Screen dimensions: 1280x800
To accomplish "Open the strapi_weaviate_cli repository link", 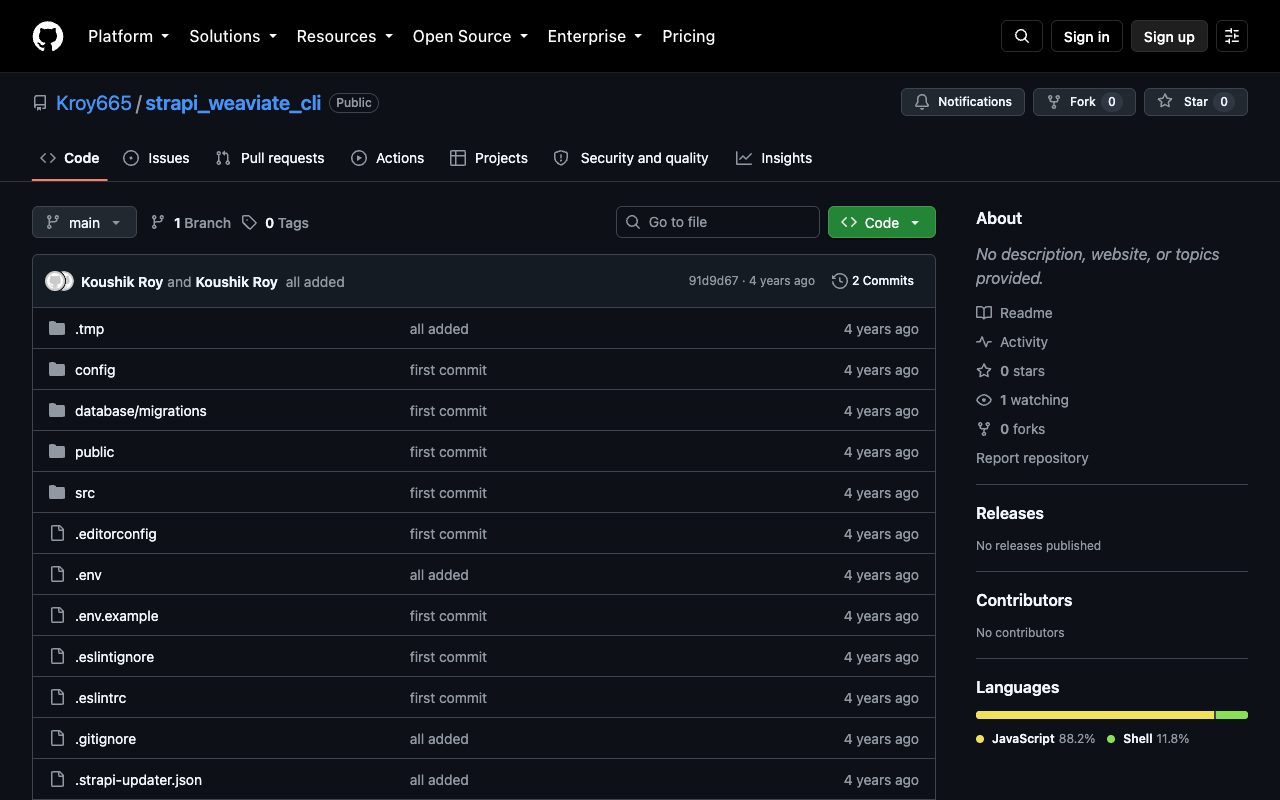I will coord(233,103).
